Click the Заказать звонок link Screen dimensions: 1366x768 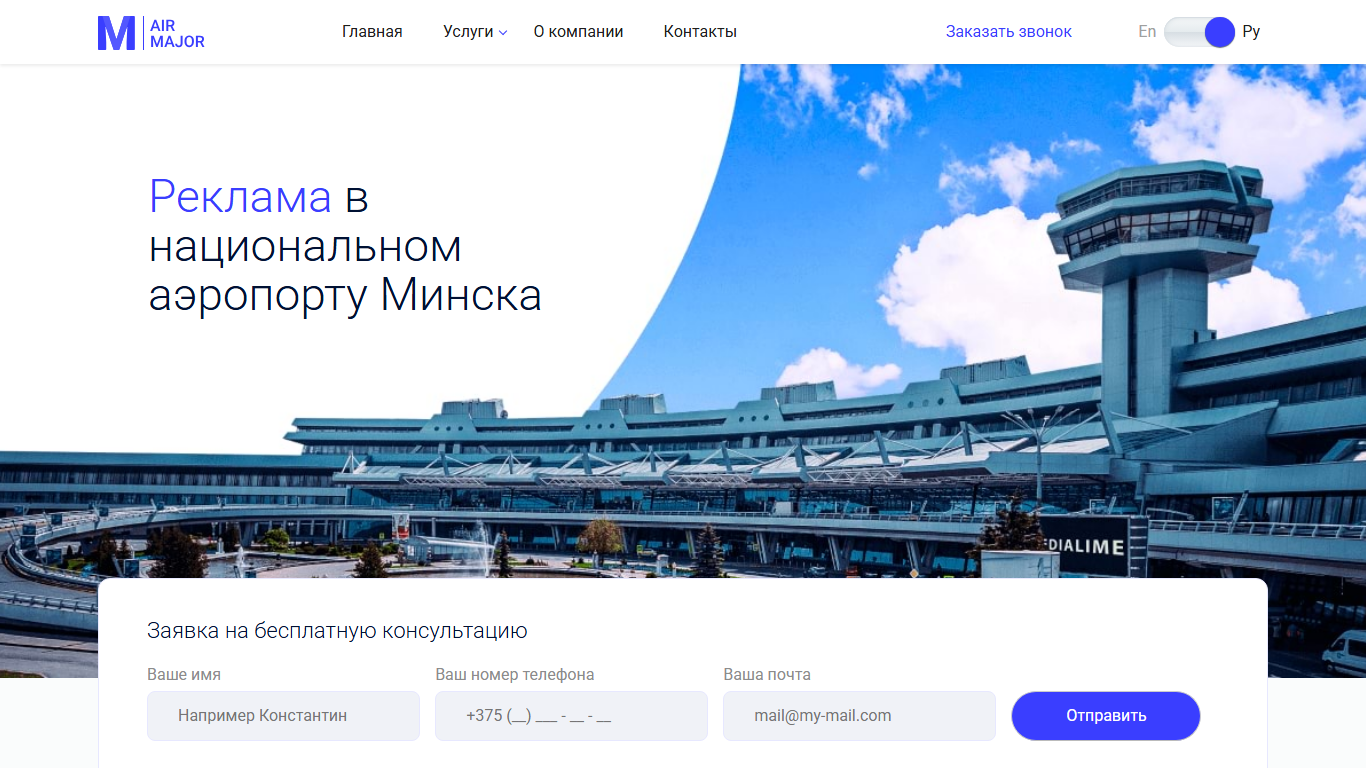click(x=1009, y=32)
